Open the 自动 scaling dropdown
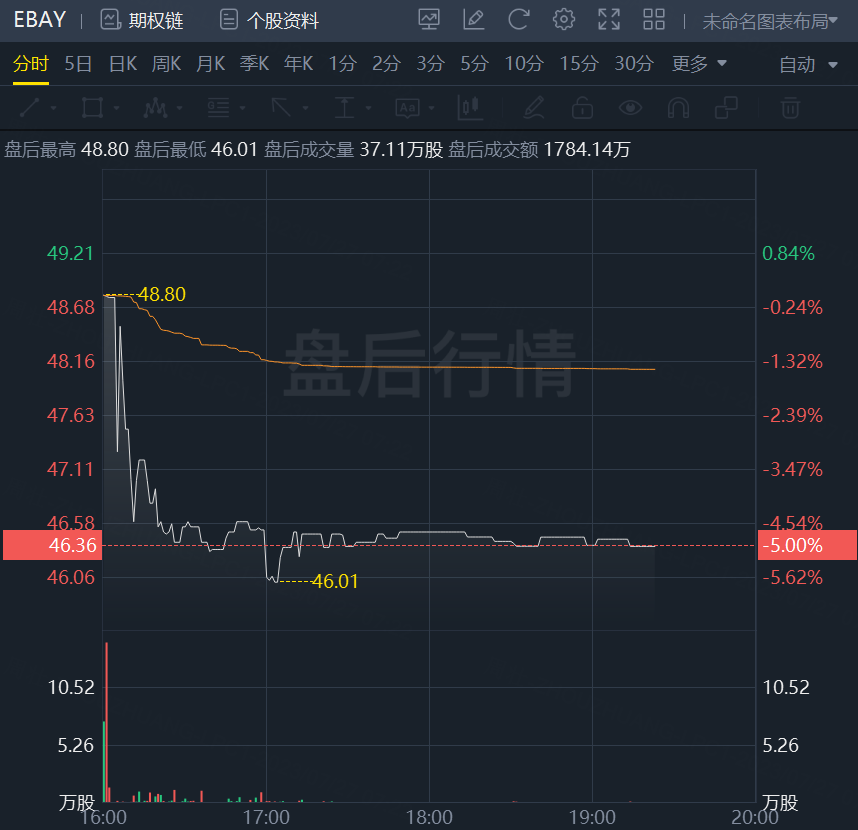858x830 pixels. [808, 65]
